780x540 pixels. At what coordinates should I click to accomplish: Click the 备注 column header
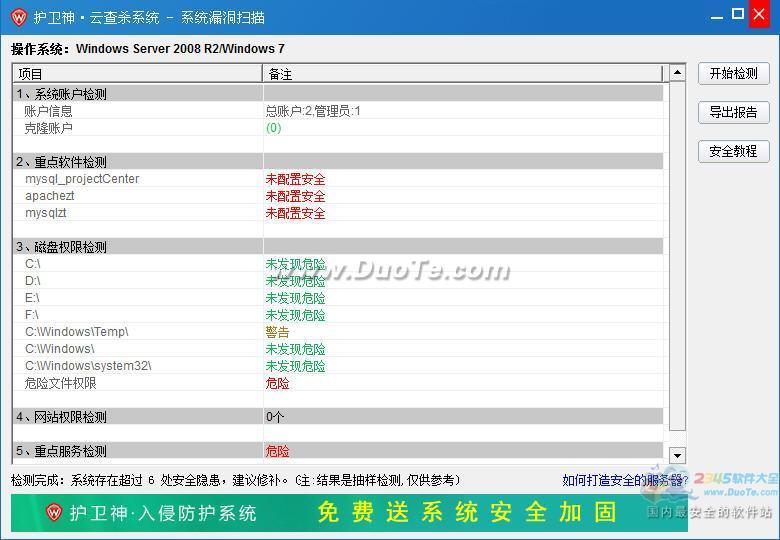pyautogui.click(x=462, y=74)
